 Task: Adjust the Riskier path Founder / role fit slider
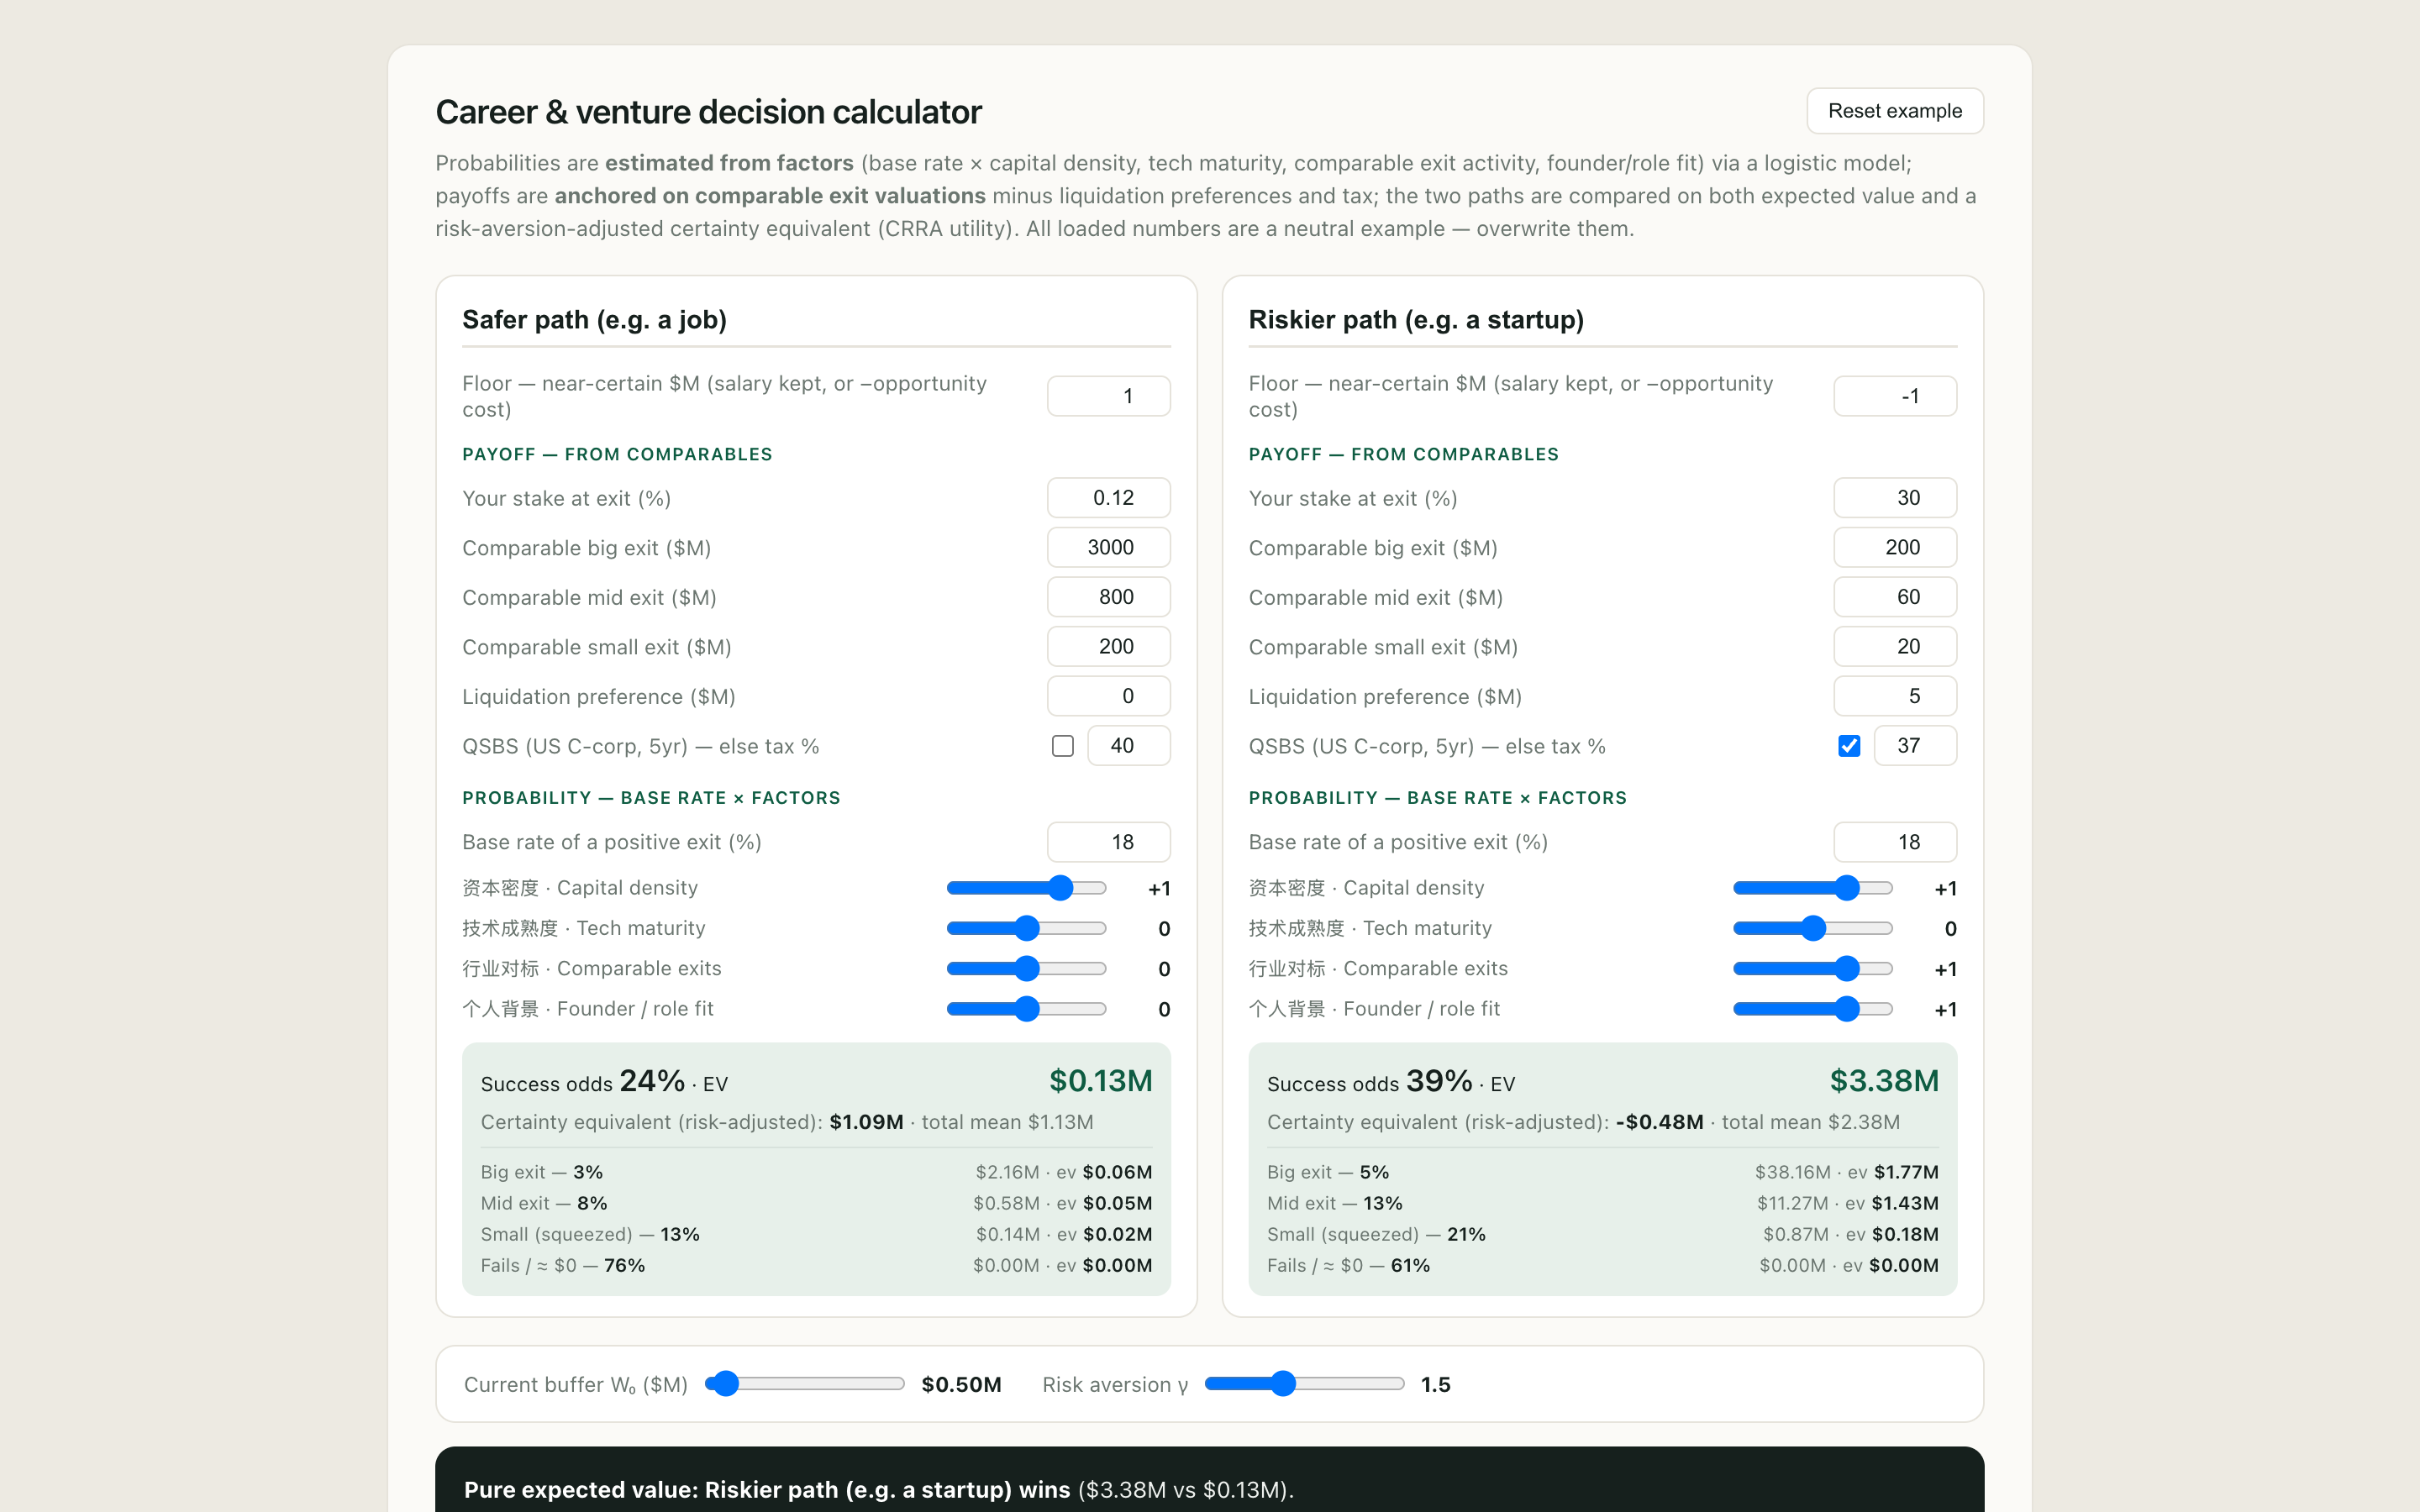pos(1812,1009)
